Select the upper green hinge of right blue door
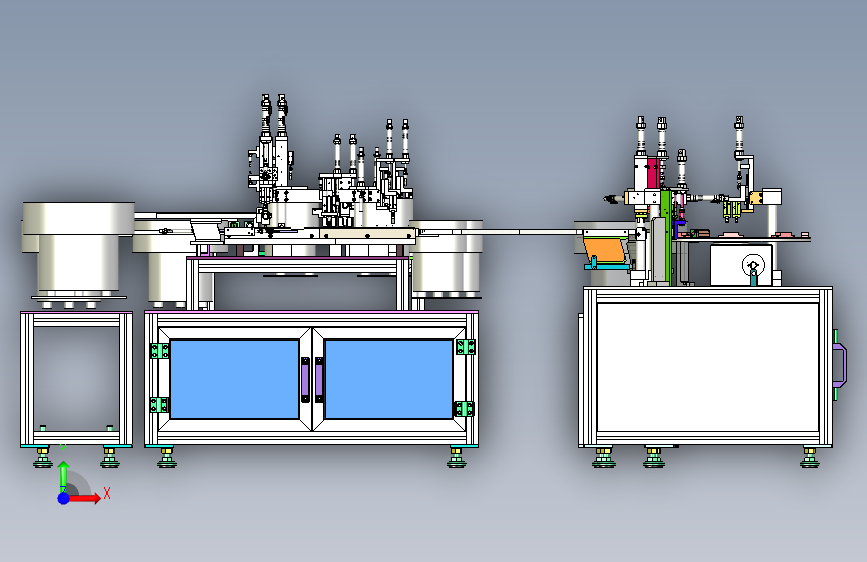 coord(465,347)
